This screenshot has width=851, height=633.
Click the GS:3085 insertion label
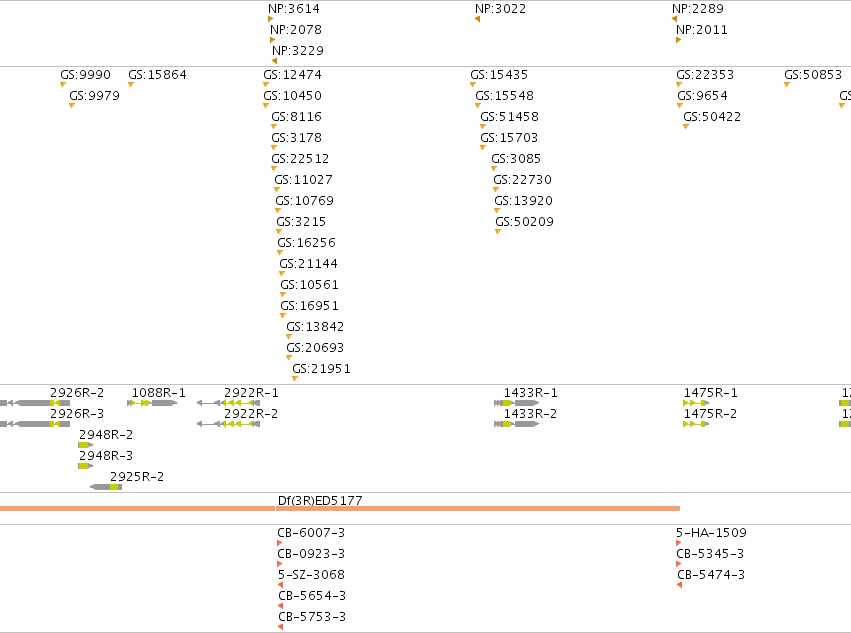[x=516, y=159]
